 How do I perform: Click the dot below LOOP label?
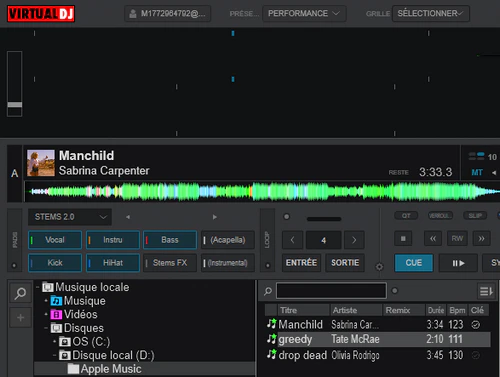point(267,266)
